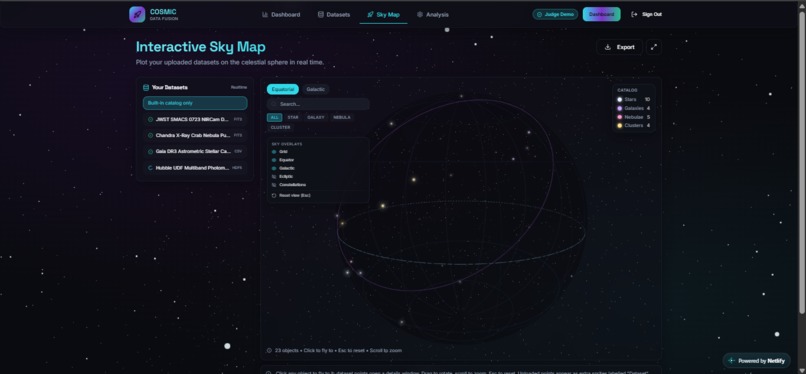The height and width of the screenshot is (374, 806).
Task: Click the Powered by Netlify badge
Action: 756,361
